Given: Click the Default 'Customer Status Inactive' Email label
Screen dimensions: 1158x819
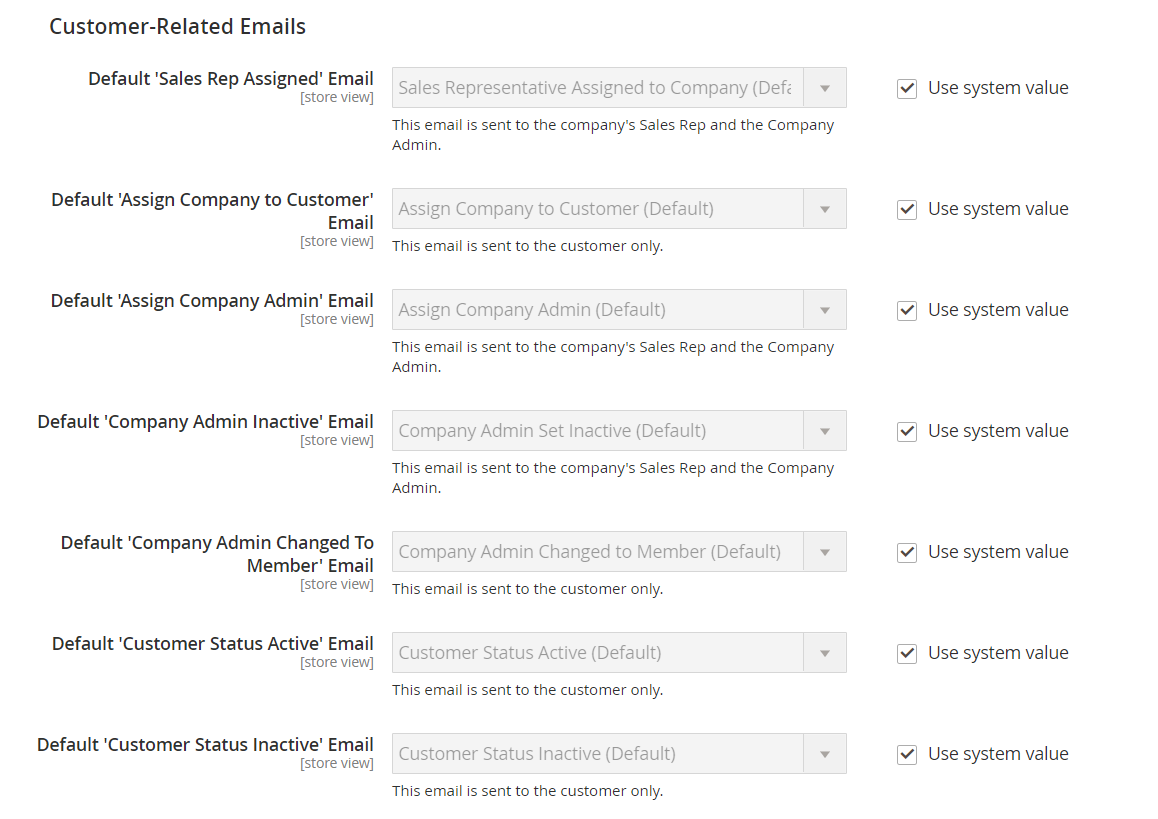Looking at the screenshot, I should [x=205, y=745].
